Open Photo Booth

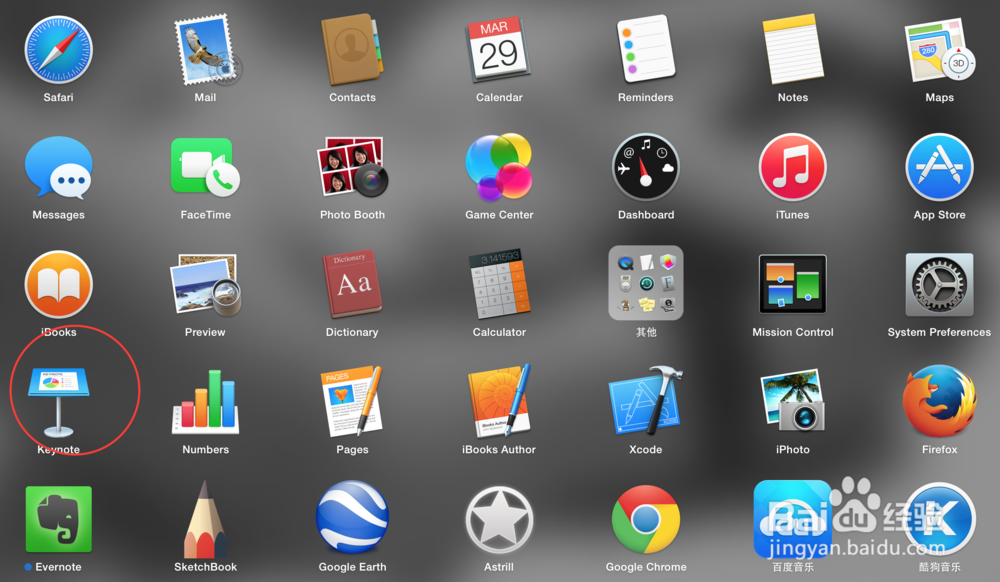click(x=352, y=166)
